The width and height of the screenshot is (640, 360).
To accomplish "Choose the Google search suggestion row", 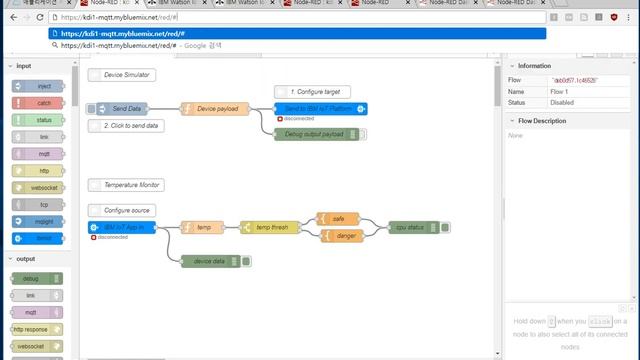I will pos(297,46).
